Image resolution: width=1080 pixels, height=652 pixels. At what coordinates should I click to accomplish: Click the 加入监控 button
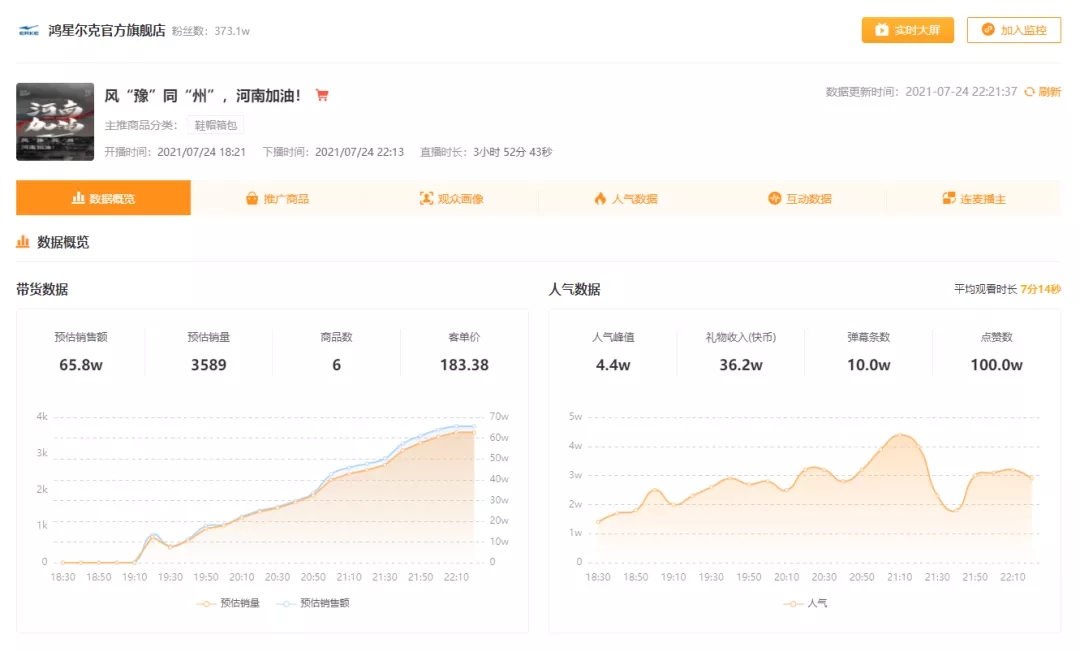1013,30
